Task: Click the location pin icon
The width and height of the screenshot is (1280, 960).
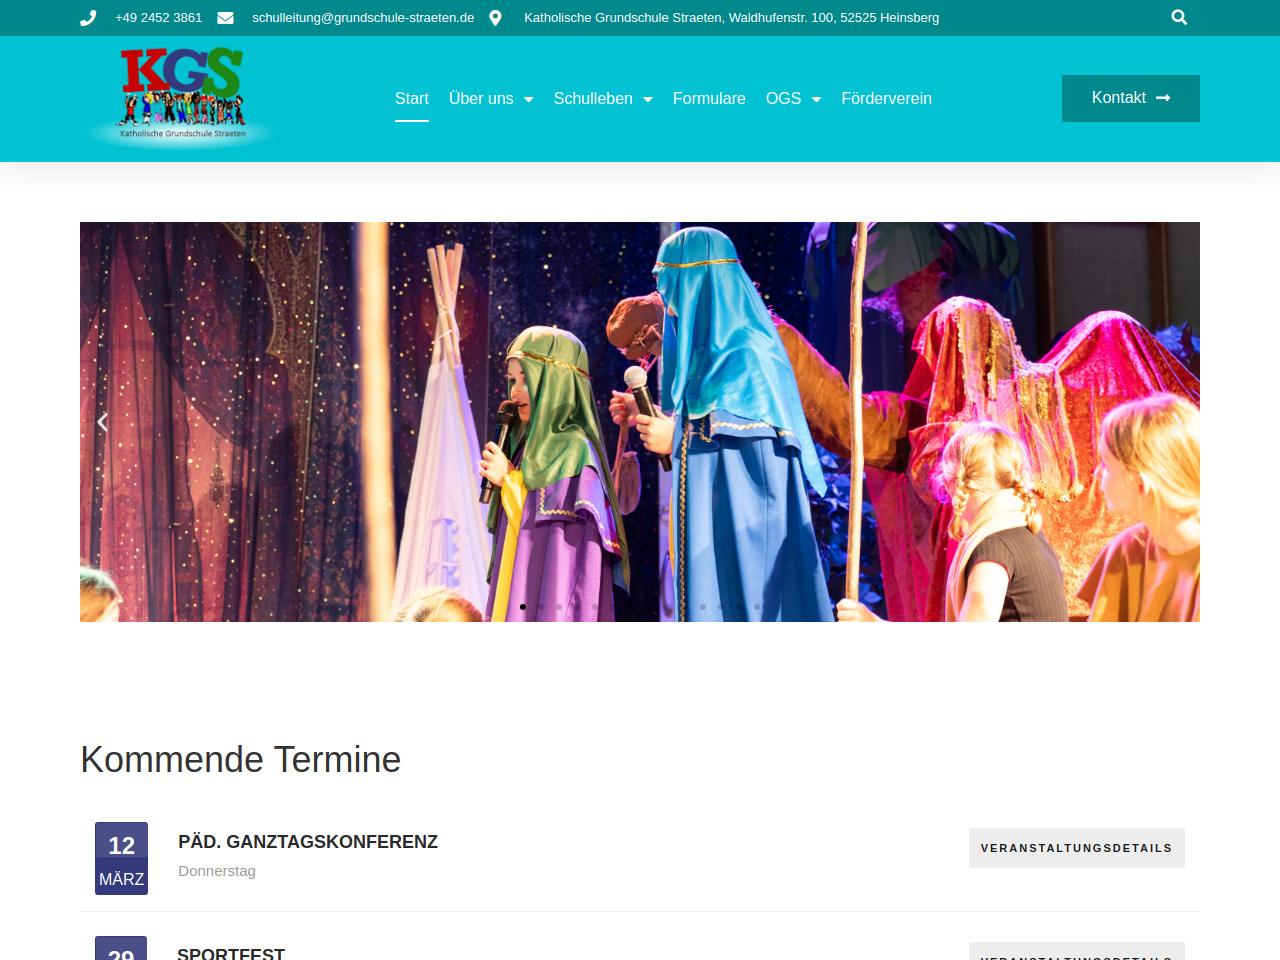Action: point(495,18)
